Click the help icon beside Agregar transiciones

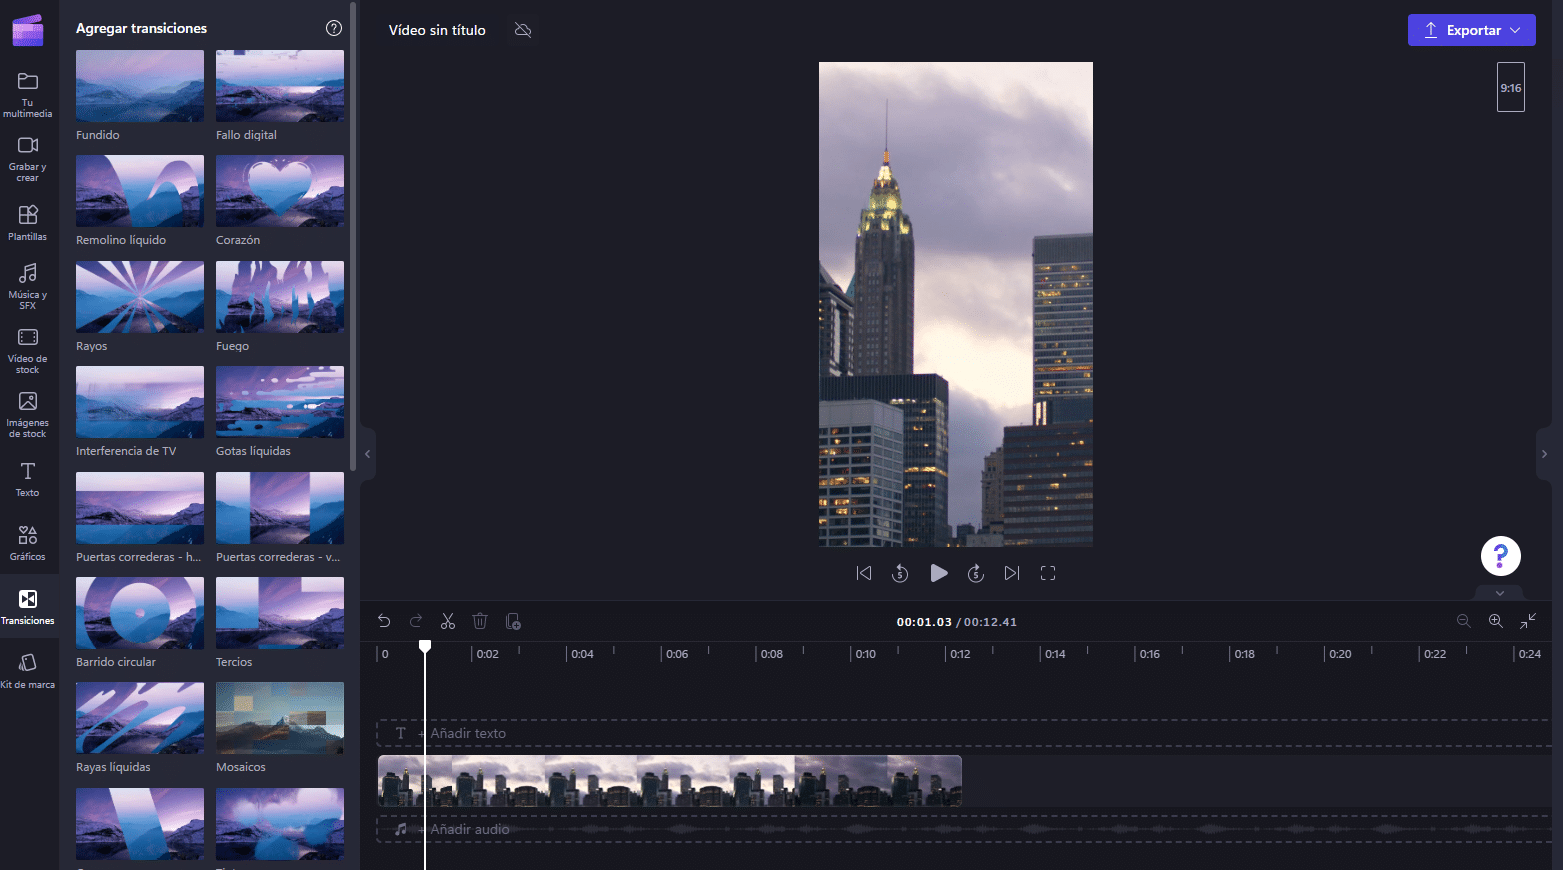click(334, 28)
